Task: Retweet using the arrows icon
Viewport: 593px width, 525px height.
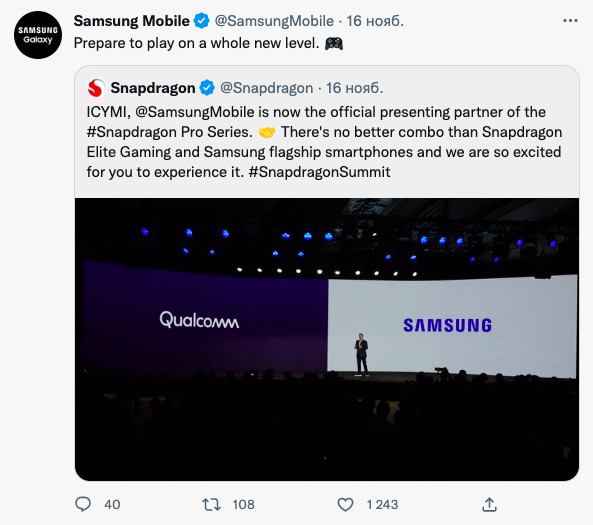Action: click(211, 505)
